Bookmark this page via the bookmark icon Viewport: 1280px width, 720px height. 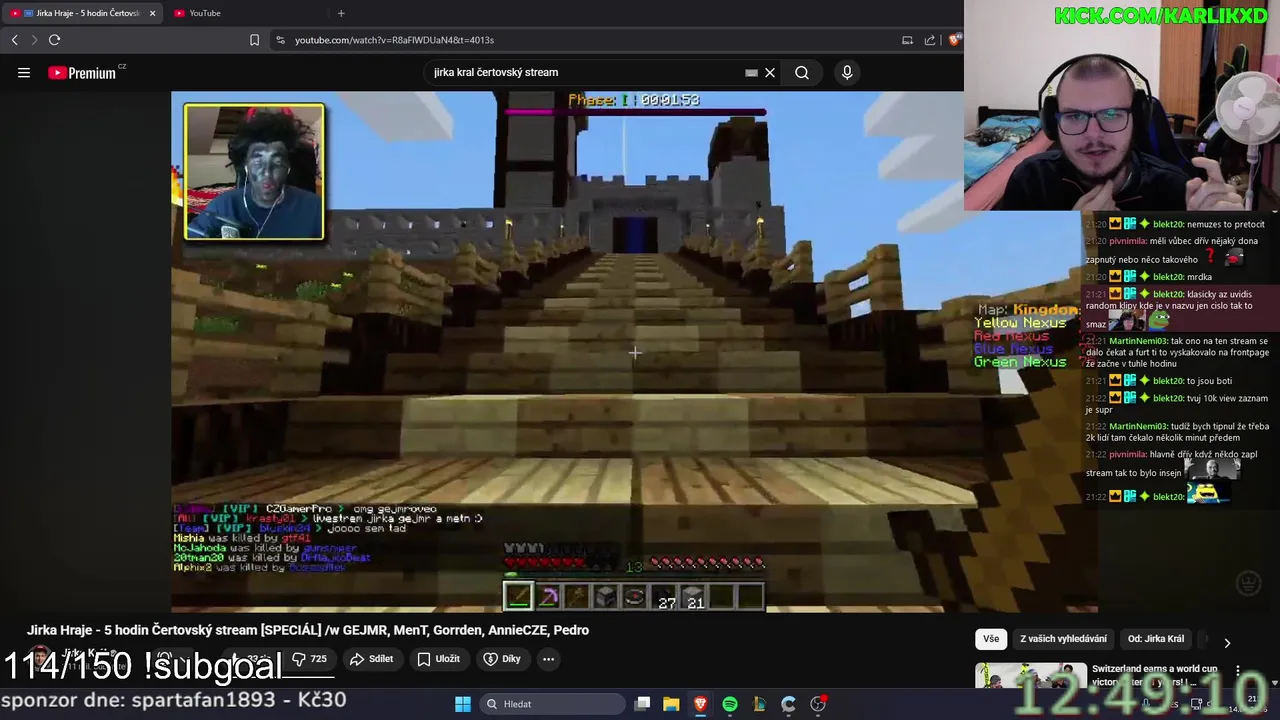pos(254,40)
